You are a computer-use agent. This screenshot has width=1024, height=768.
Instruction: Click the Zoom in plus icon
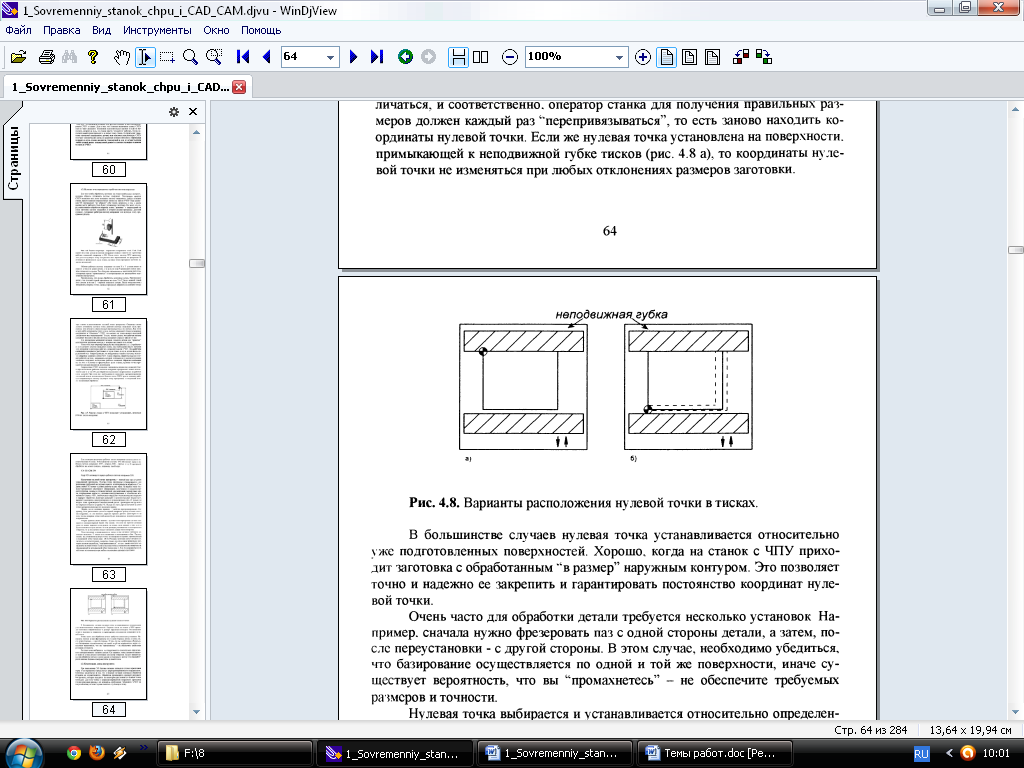[x=643, y=57]
